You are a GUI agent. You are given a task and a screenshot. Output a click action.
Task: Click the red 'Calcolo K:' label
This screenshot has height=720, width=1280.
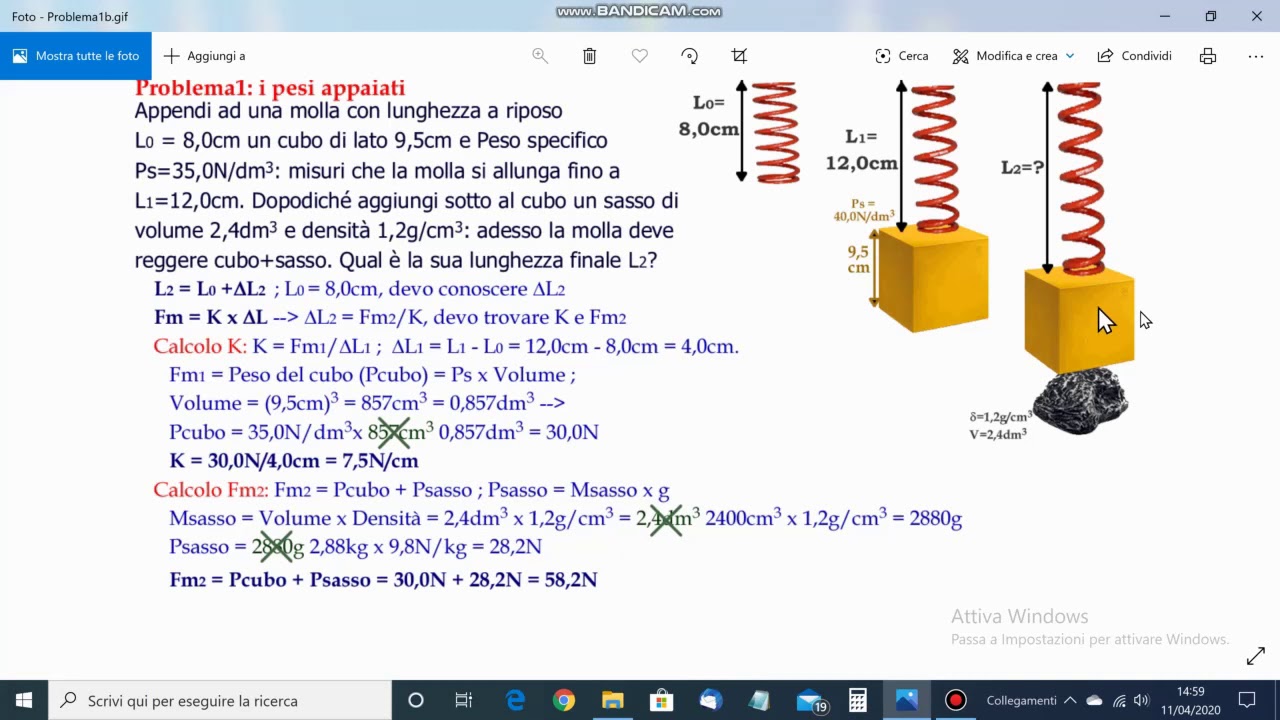200,347
